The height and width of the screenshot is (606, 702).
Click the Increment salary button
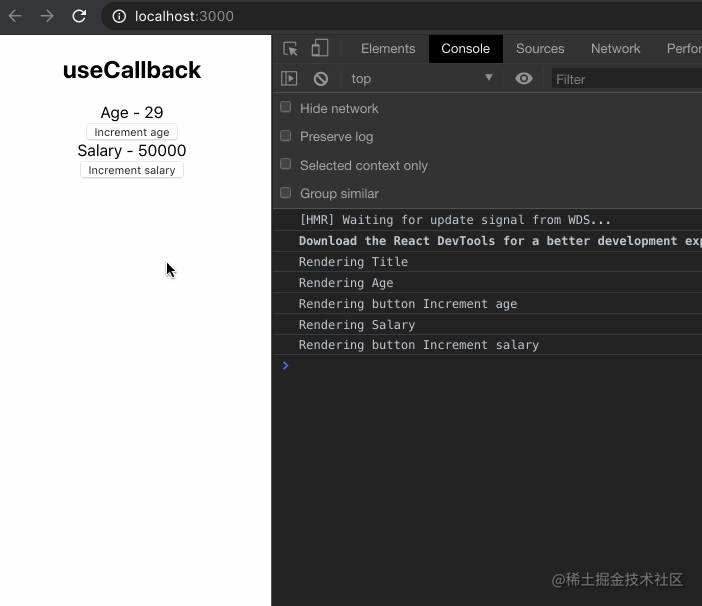point(132,170)
